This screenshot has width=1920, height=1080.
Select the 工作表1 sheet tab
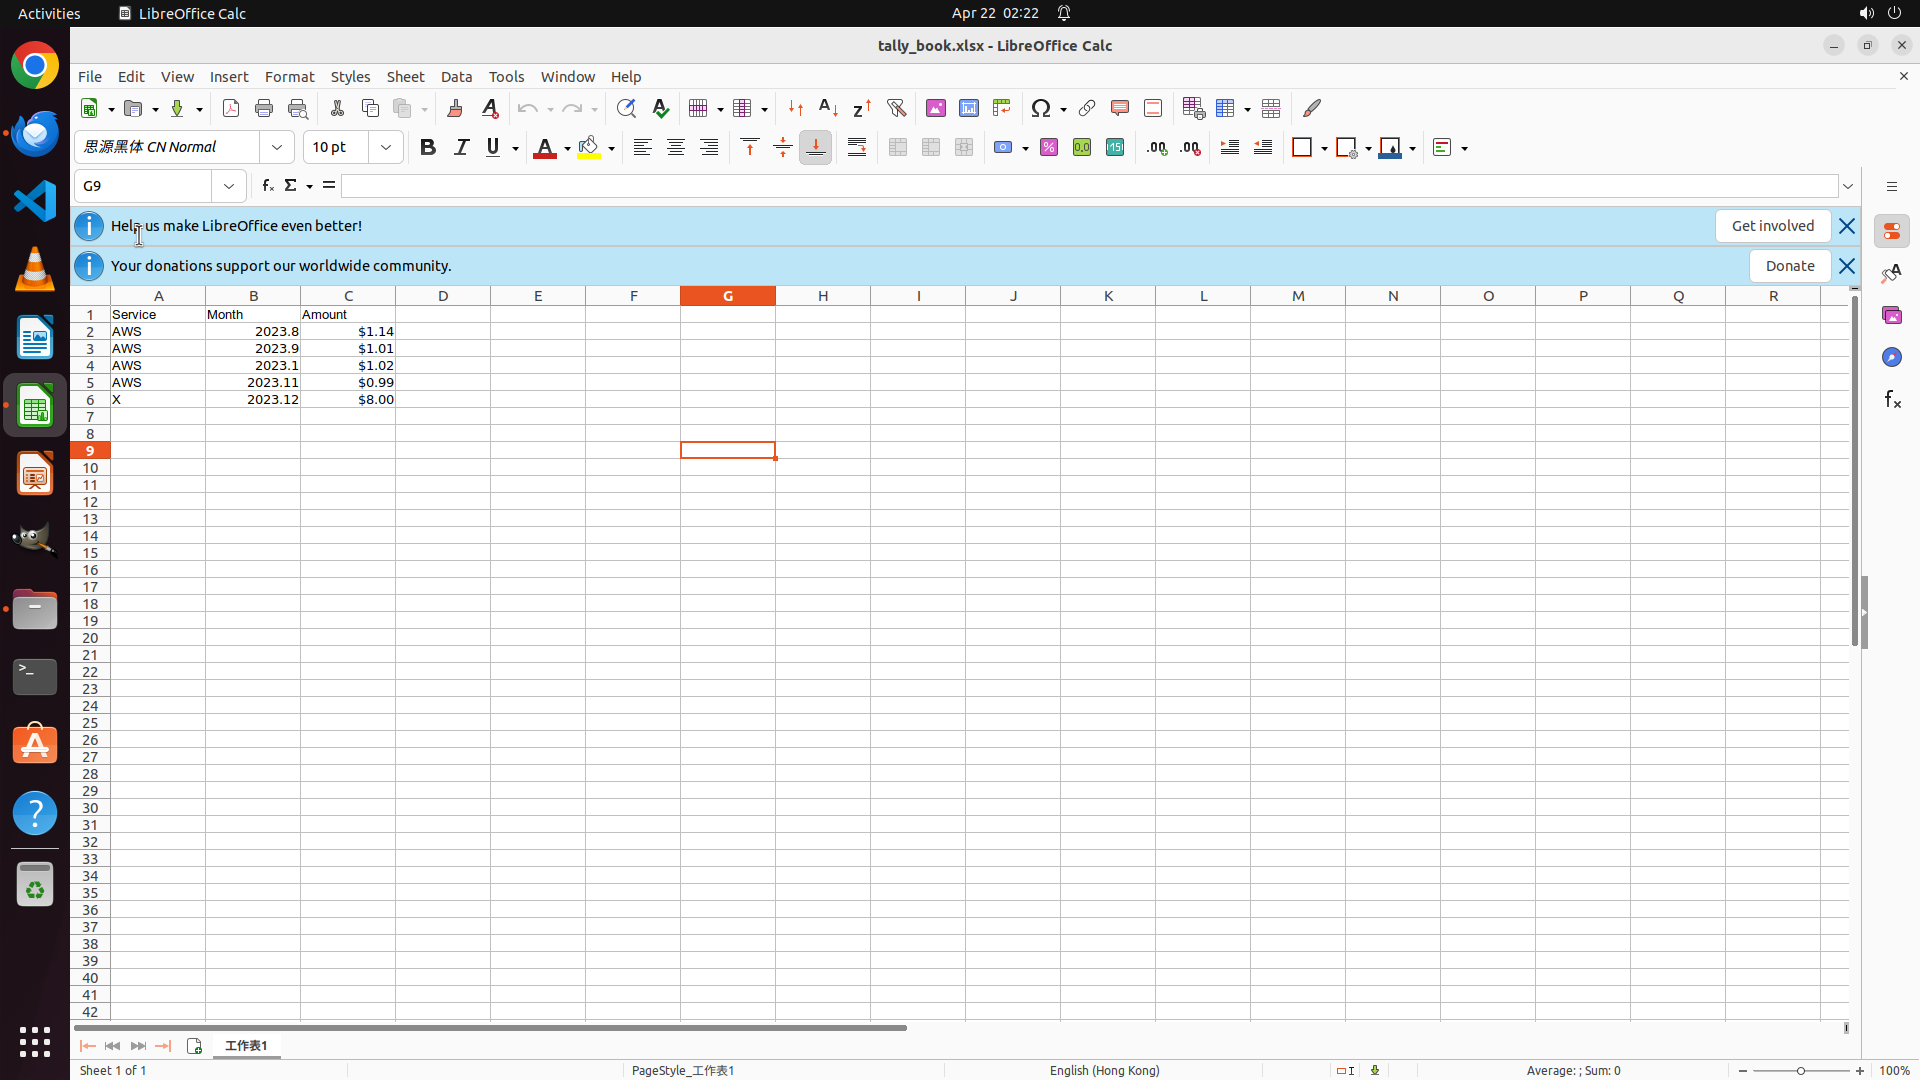point(246,1046)
